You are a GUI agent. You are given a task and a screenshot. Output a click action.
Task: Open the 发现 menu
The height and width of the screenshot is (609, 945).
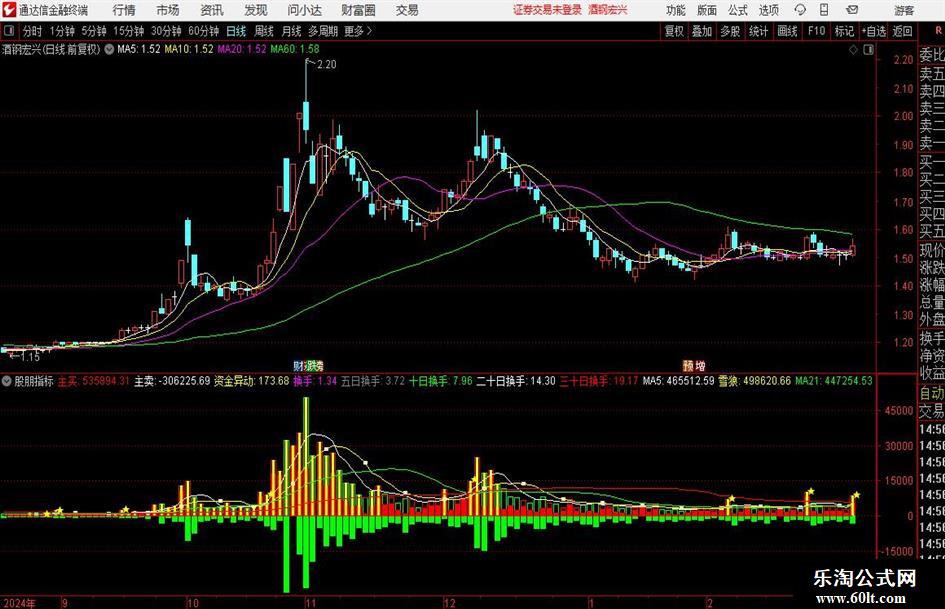pyautogui.click(x=256, y=10)
